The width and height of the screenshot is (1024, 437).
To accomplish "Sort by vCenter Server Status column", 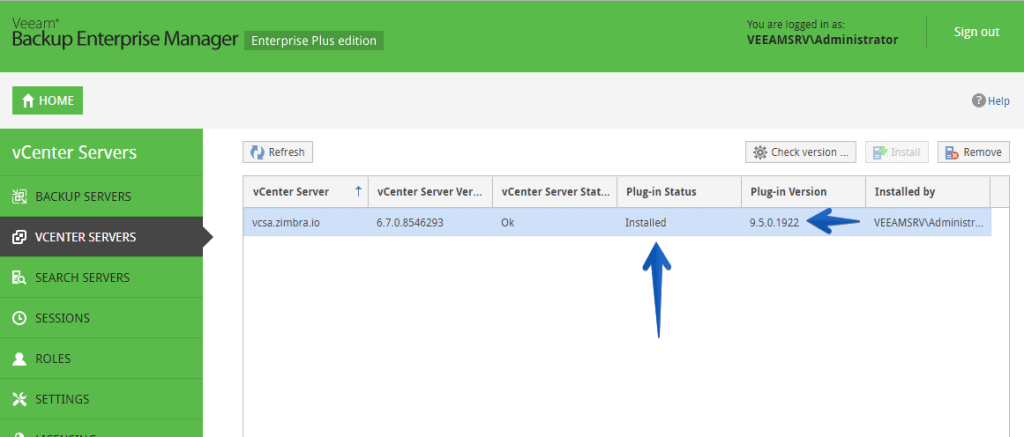I will 555,192.
